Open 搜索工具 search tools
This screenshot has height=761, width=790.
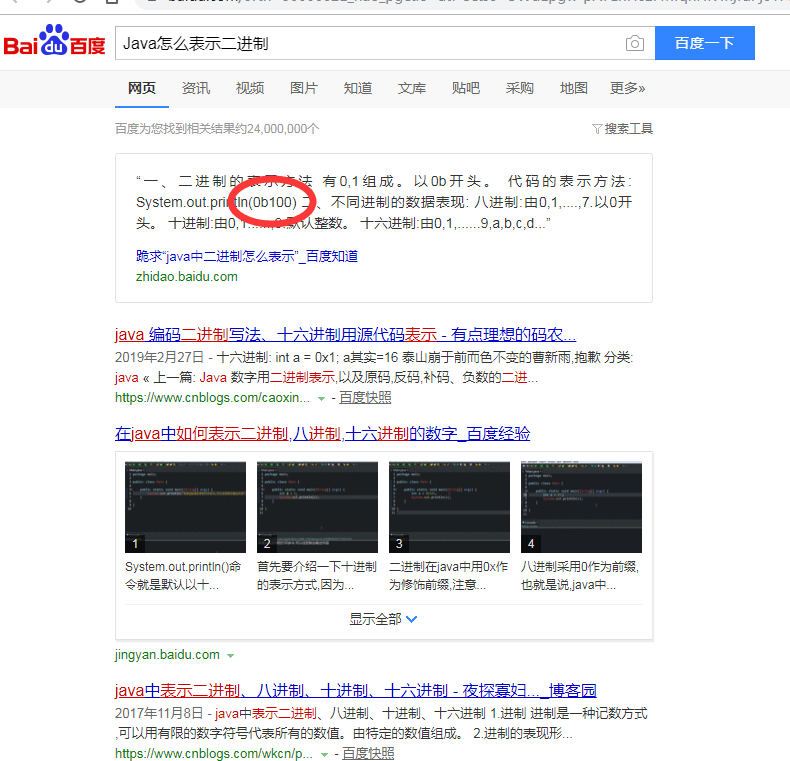coord(628,129)
